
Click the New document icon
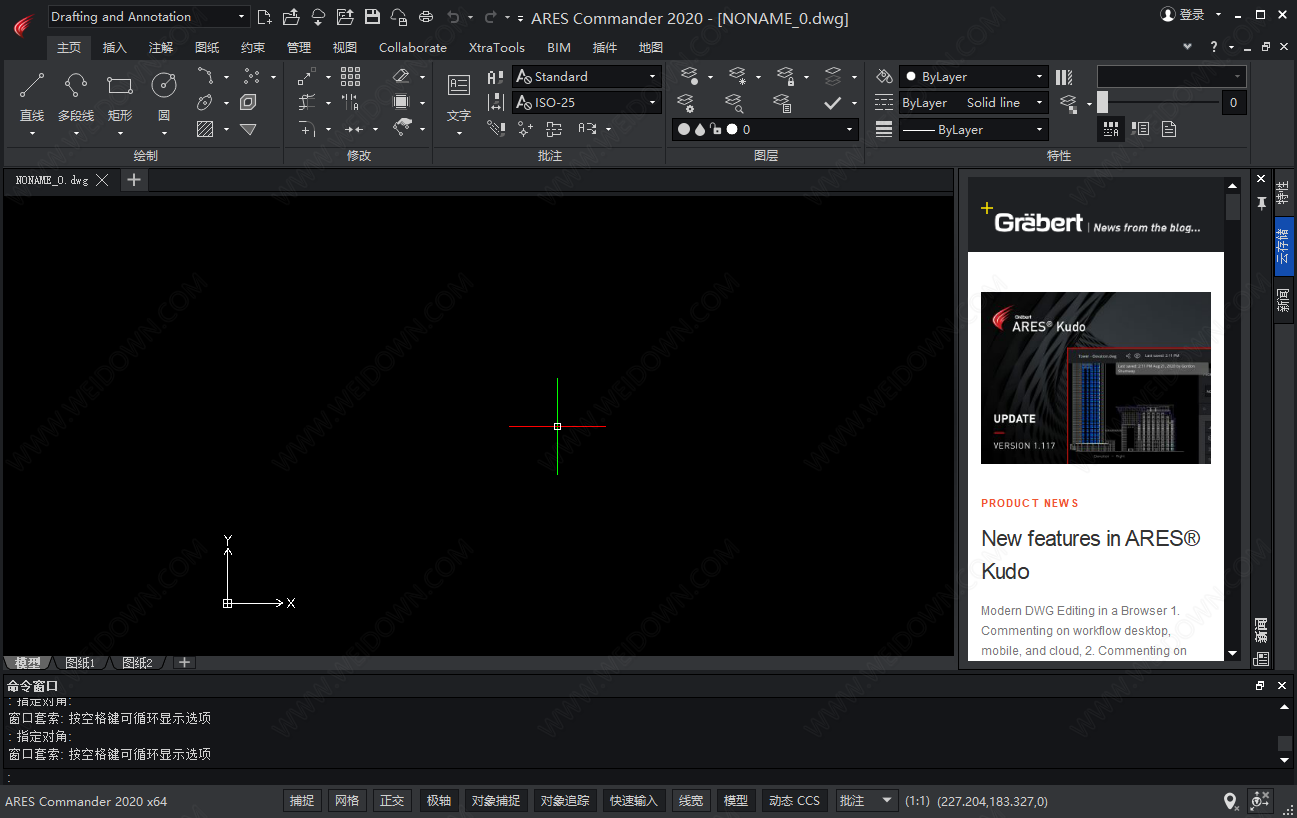click(x=264, y=17)
